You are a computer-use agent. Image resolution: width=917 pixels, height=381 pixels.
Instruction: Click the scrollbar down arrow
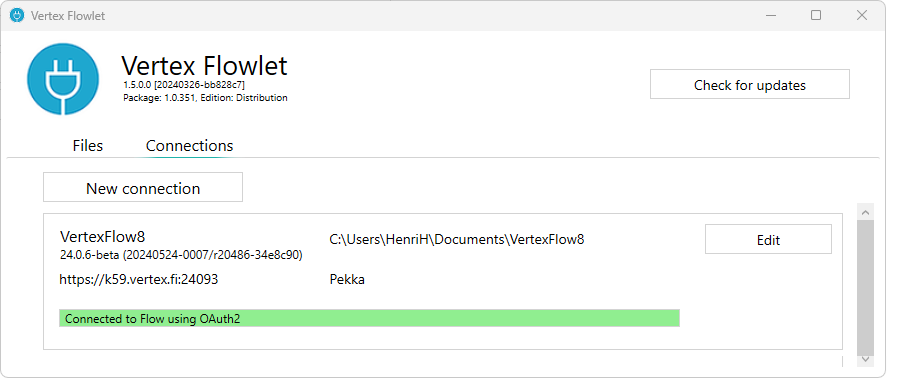(866, 359)
